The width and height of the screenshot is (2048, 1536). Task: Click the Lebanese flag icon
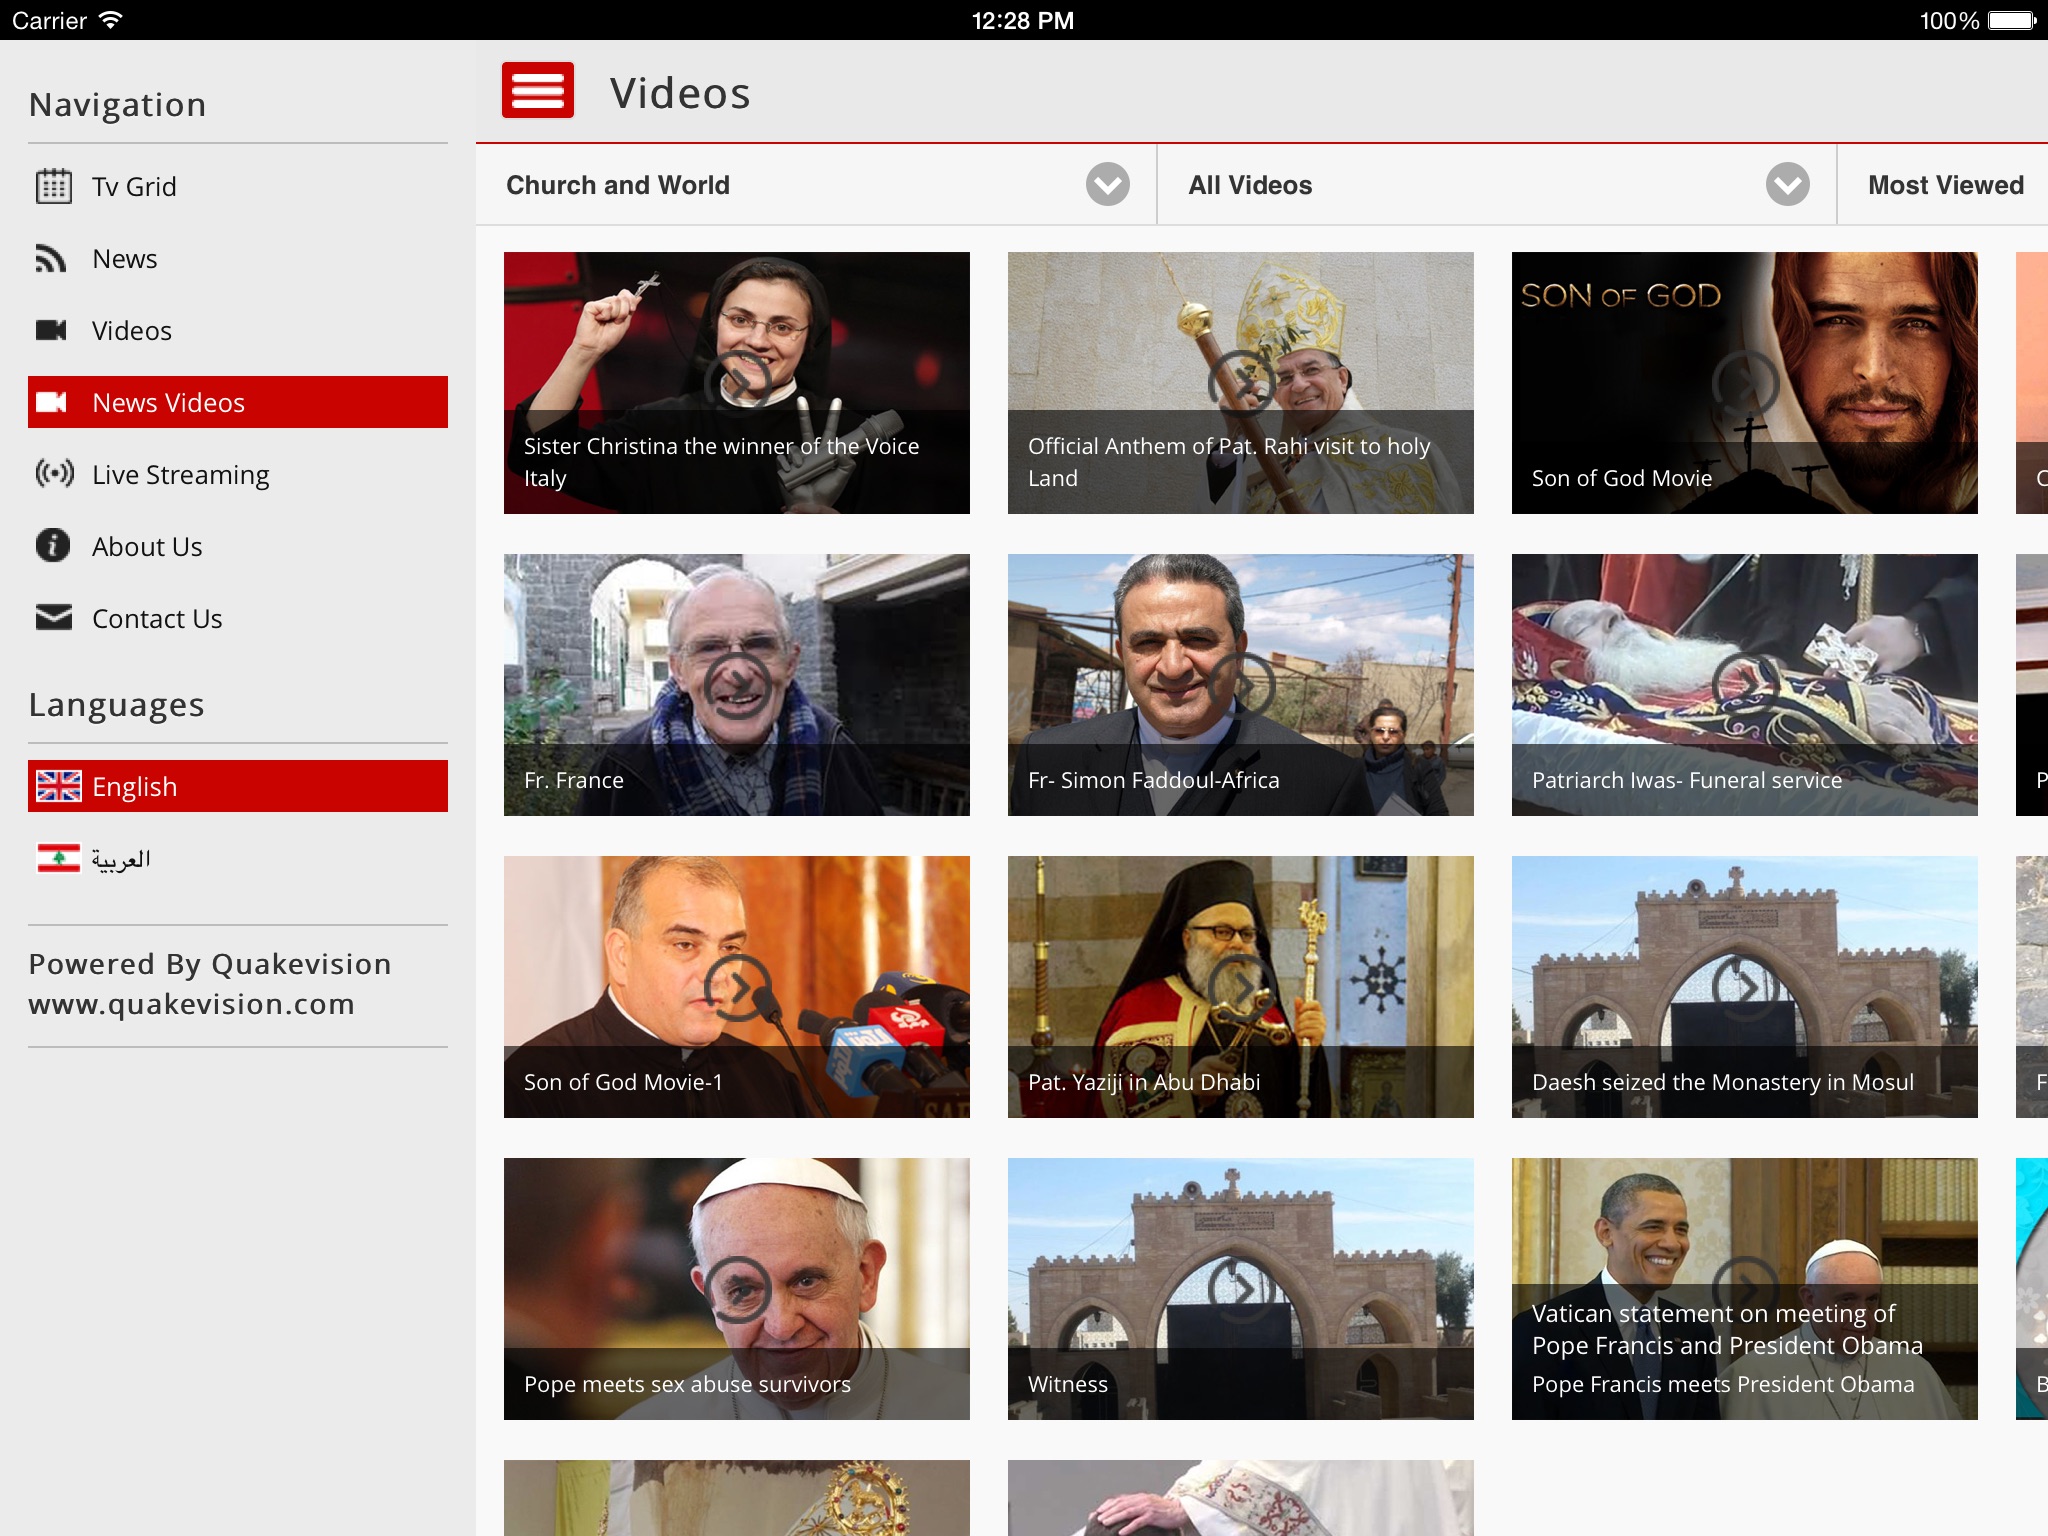pos(58,858)
